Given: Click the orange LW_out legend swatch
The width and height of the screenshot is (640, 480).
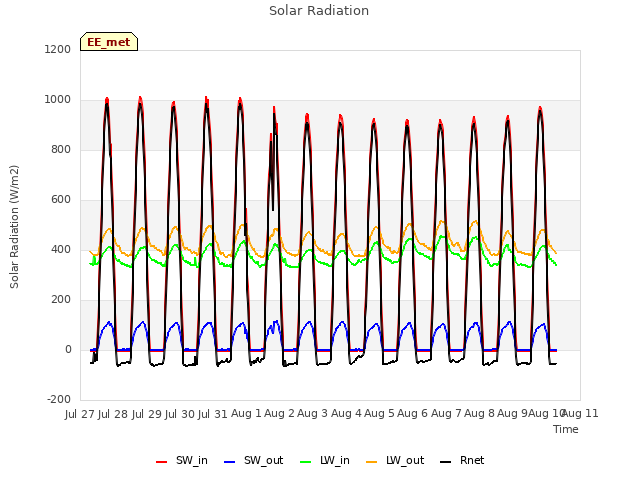Looking at the screenshot, I should tap(372, 462).
